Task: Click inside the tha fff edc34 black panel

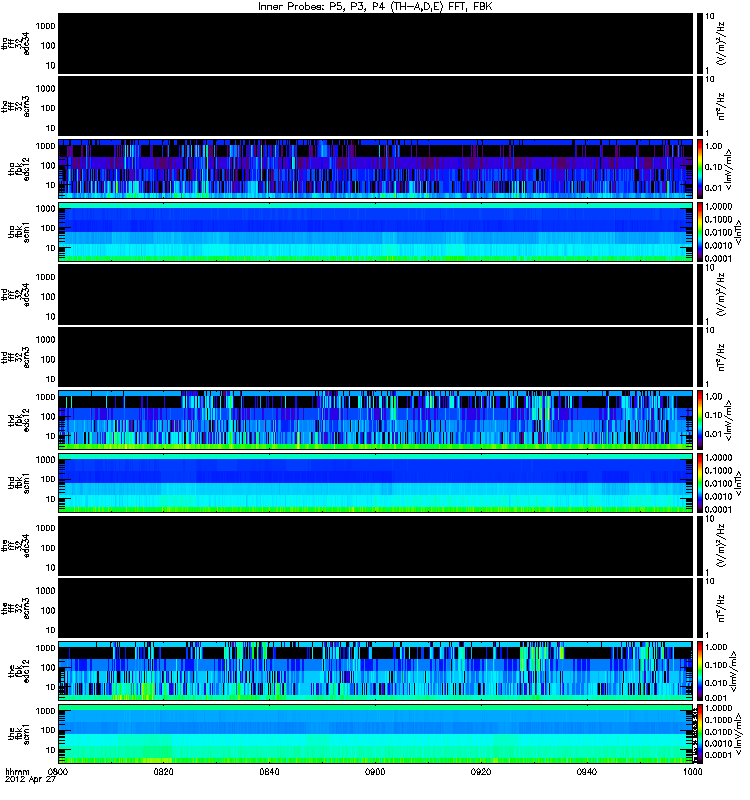Action: pos(376,43)
